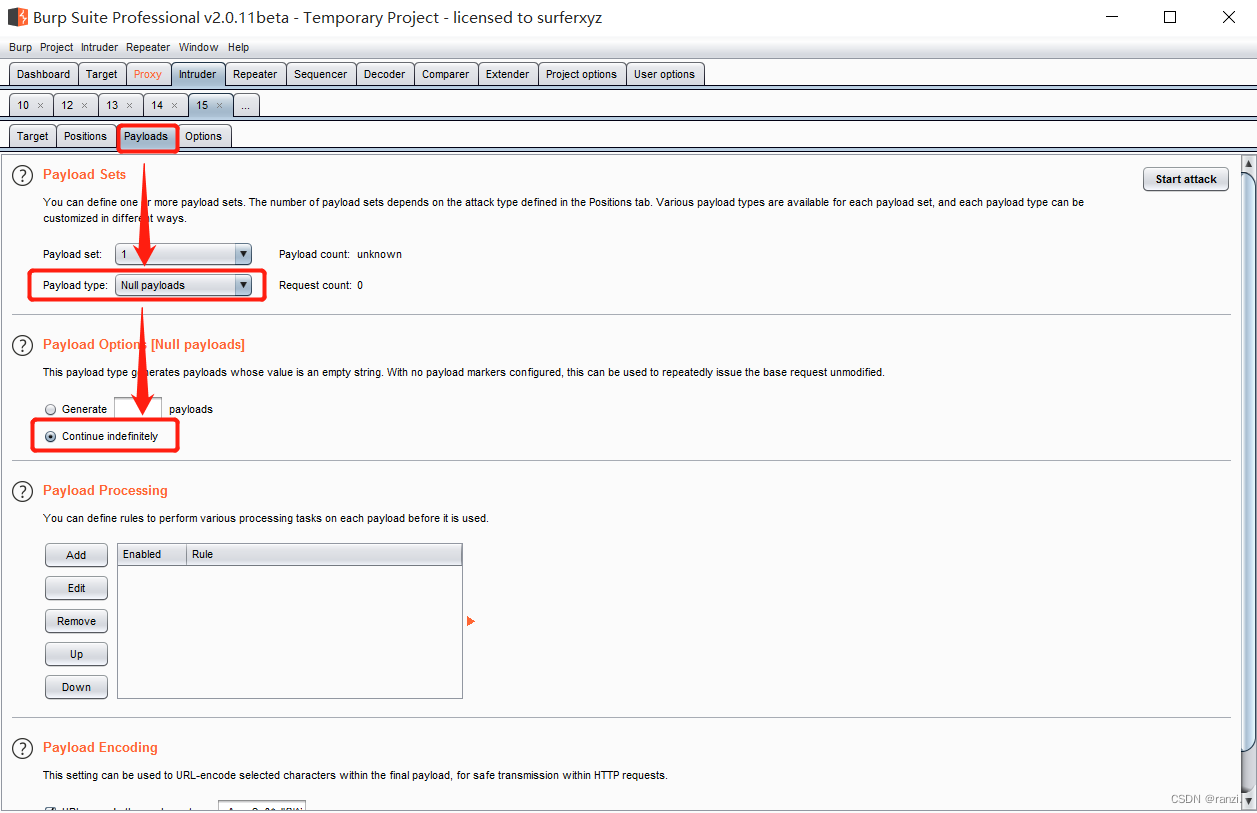Switch to the Extender tab
The height and width of the screenshot is (813, 1257).
point(508,74)
